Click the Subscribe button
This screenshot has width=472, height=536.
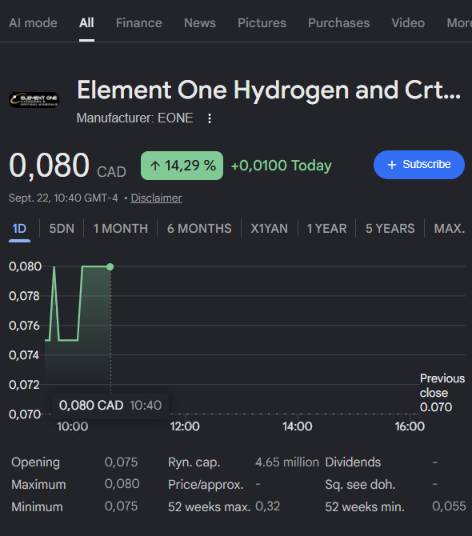419,164
